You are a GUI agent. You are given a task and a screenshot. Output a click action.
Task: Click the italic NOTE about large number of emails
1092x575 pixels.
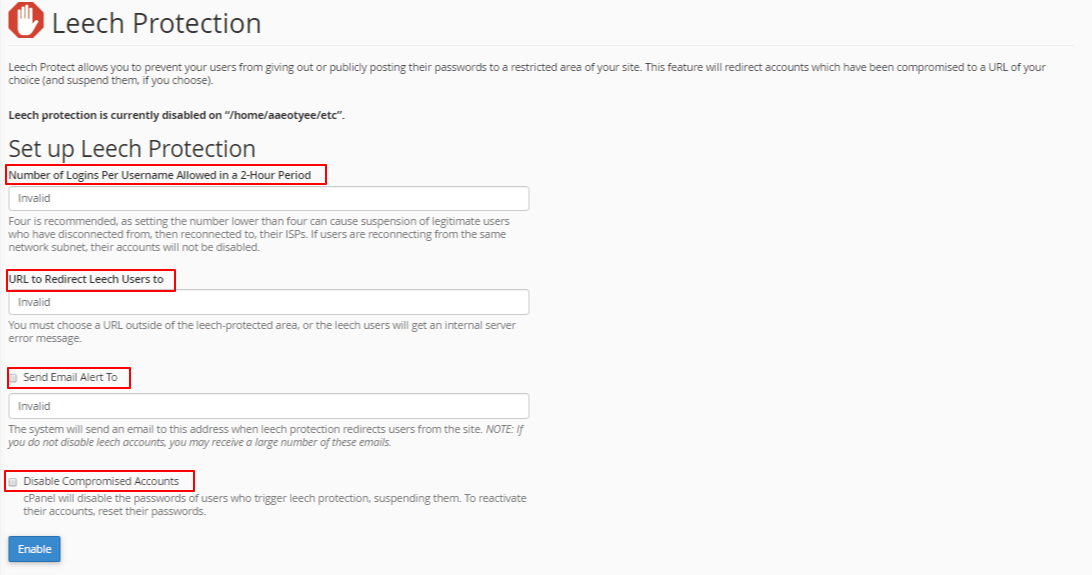(265, 436)
